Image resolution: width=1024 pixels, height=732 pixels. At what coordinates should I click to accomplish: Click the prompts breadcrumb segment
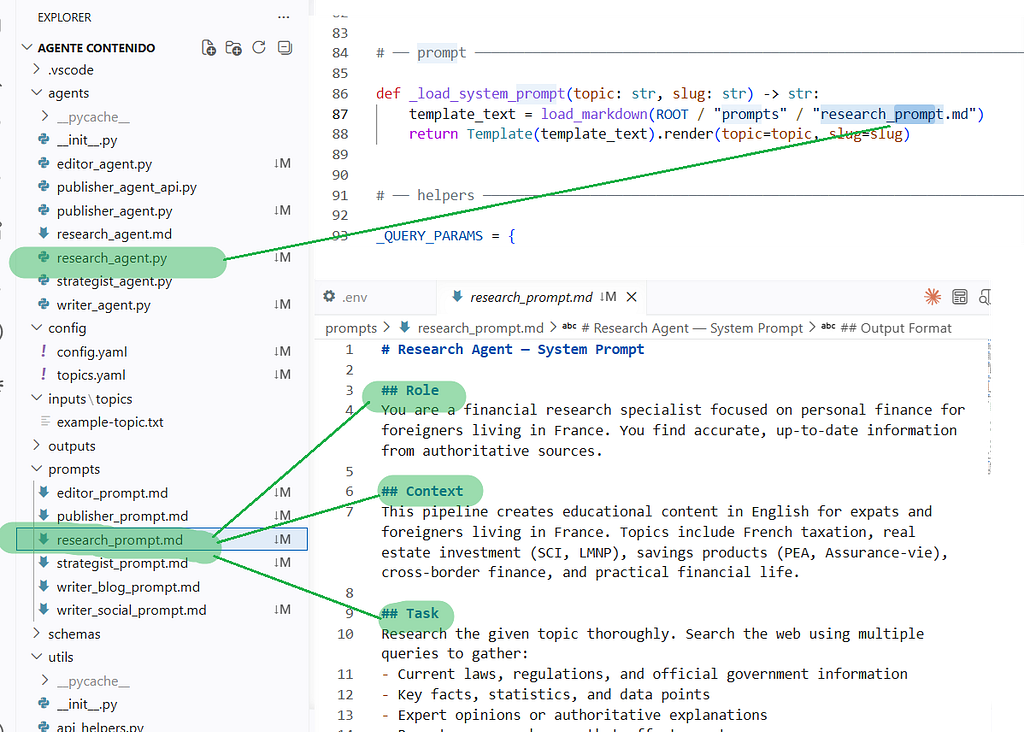(351, 328)
